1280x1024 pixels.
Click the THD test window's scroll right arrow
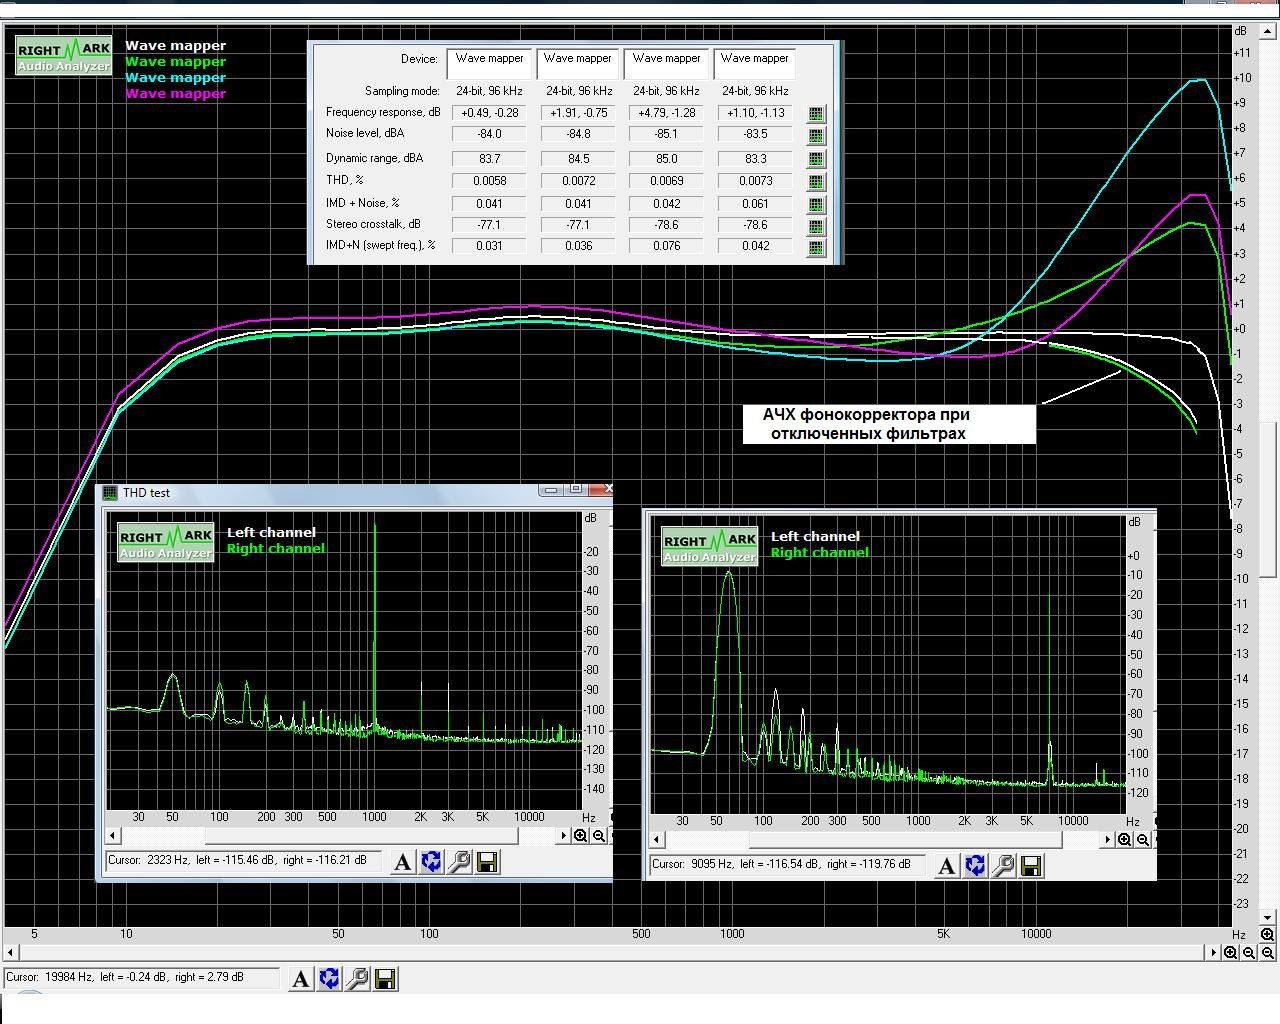564,836
